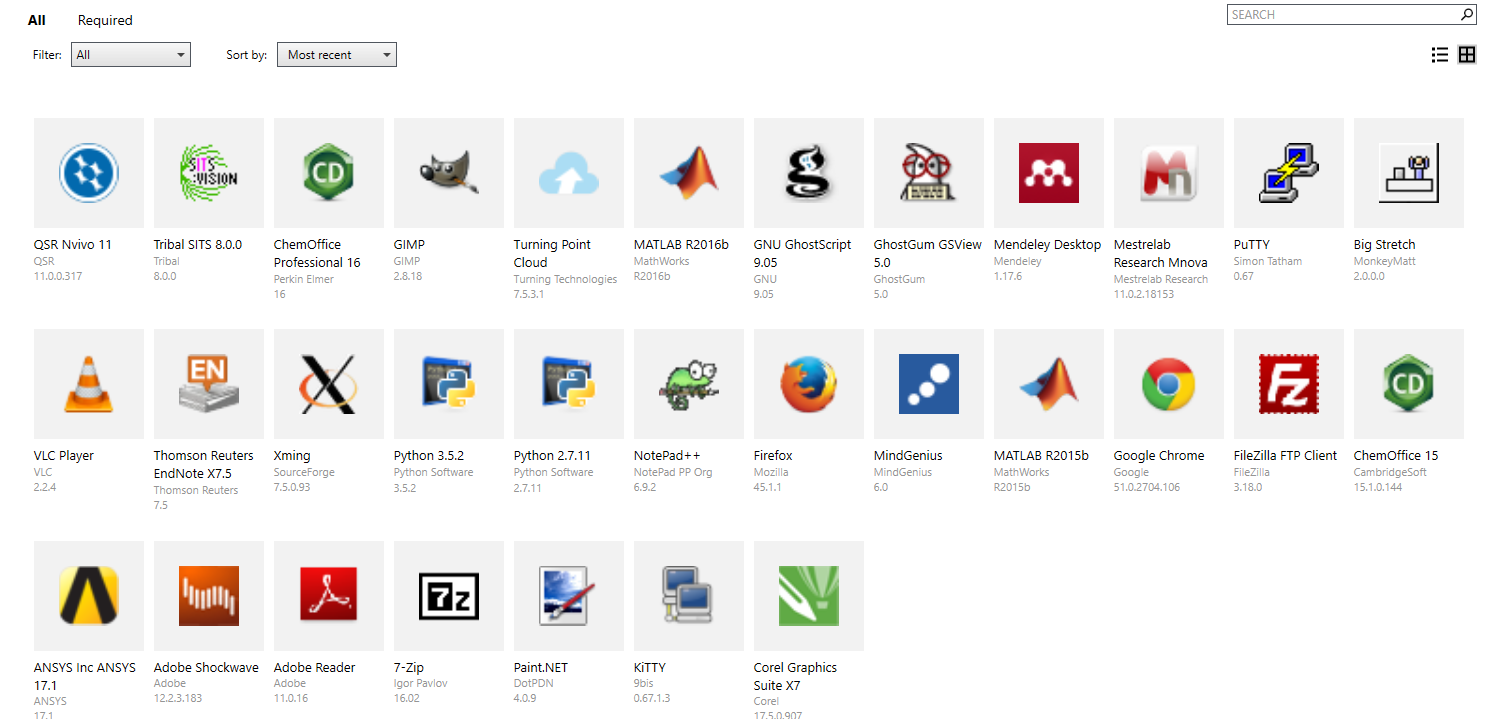Viewport: 1497px width, 719px height.
Task: Open the Corel Graphics Suite X7 icon
Action: 809,596
